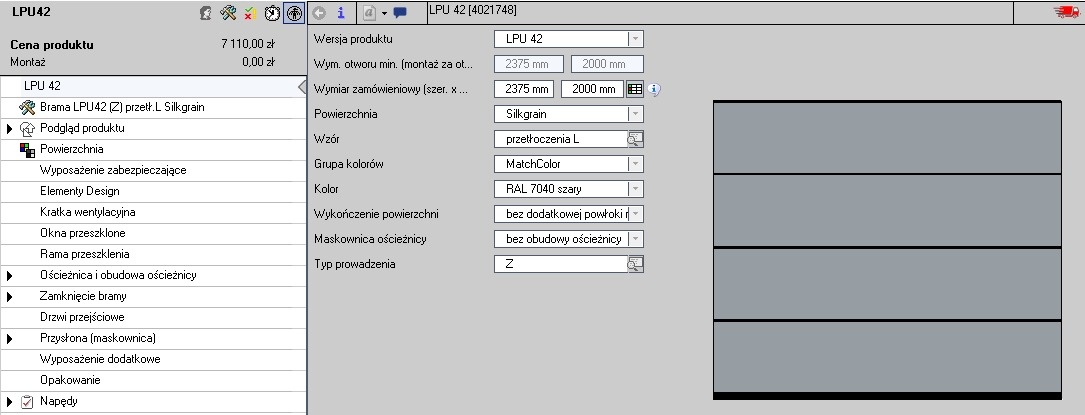
Task: Collapse the panel using arrow on LPU 42 row
Action: click(x=302, y=86)
